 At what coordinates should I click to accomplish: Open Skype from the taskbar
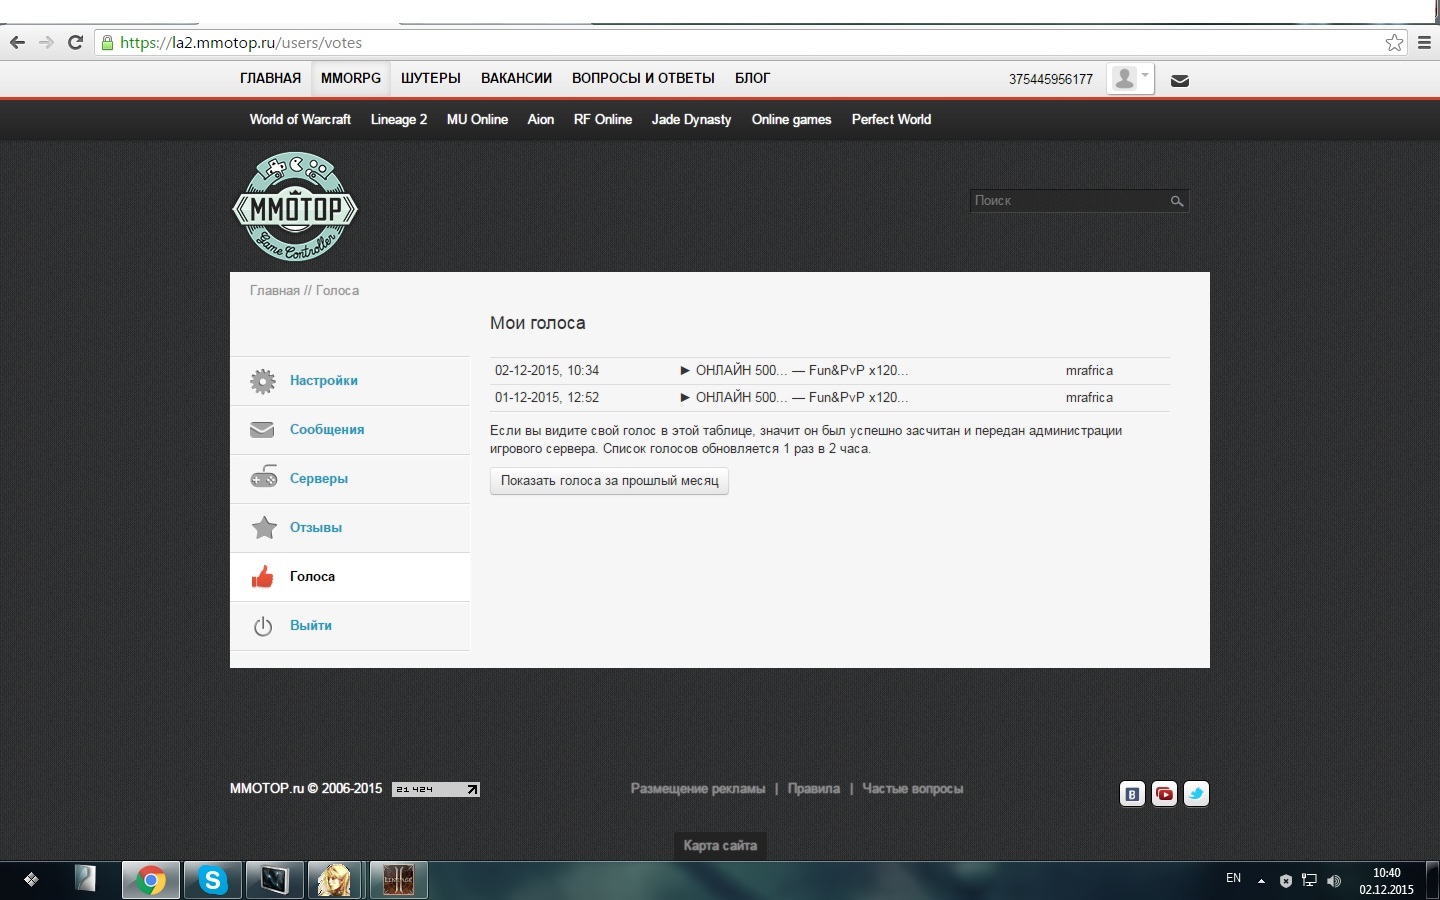click(212, 880)
